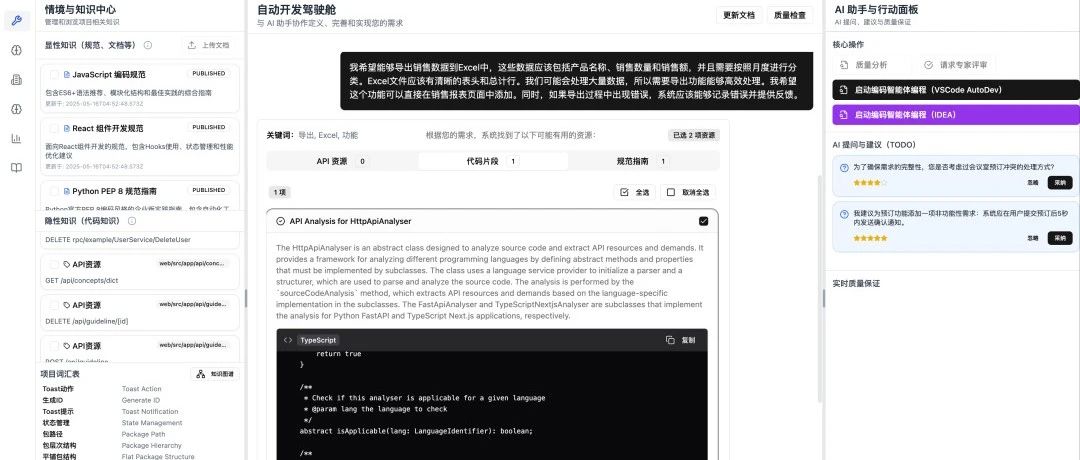Tick the Python PEP 8 规范指南 checkbox
1080x460 pixels.
point(54,191)
